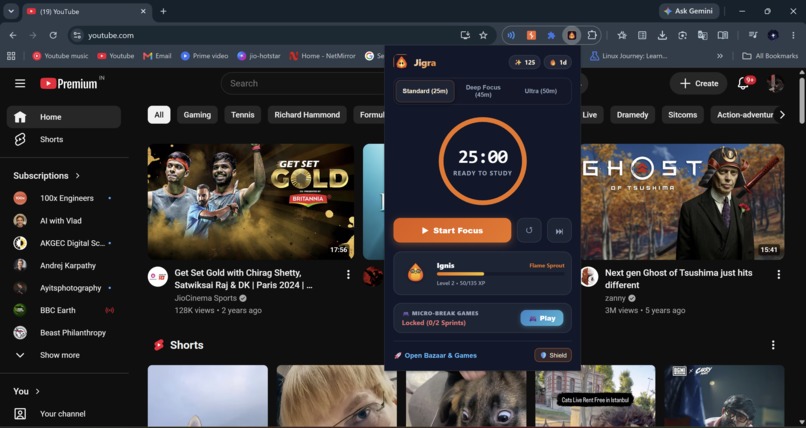Open the Shorts shelf three-dot menu

point(773,345)
